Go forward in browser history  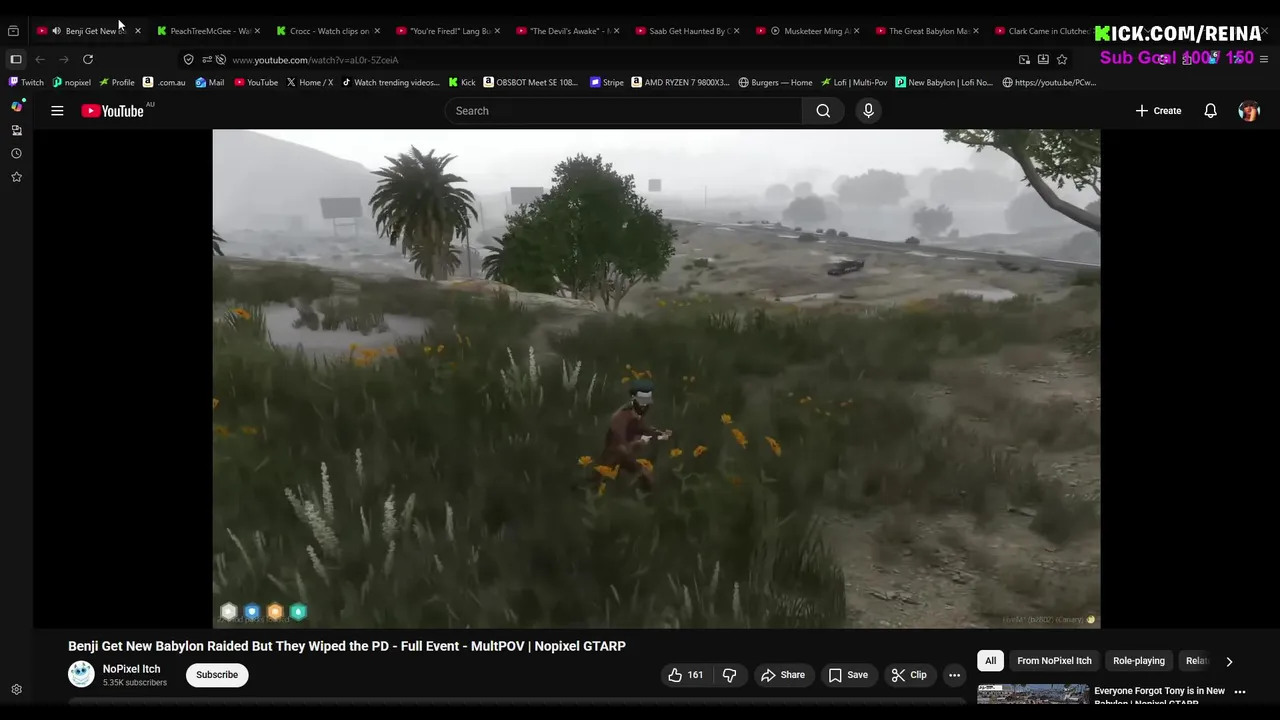pyautogui.click(x=64, y=60)
